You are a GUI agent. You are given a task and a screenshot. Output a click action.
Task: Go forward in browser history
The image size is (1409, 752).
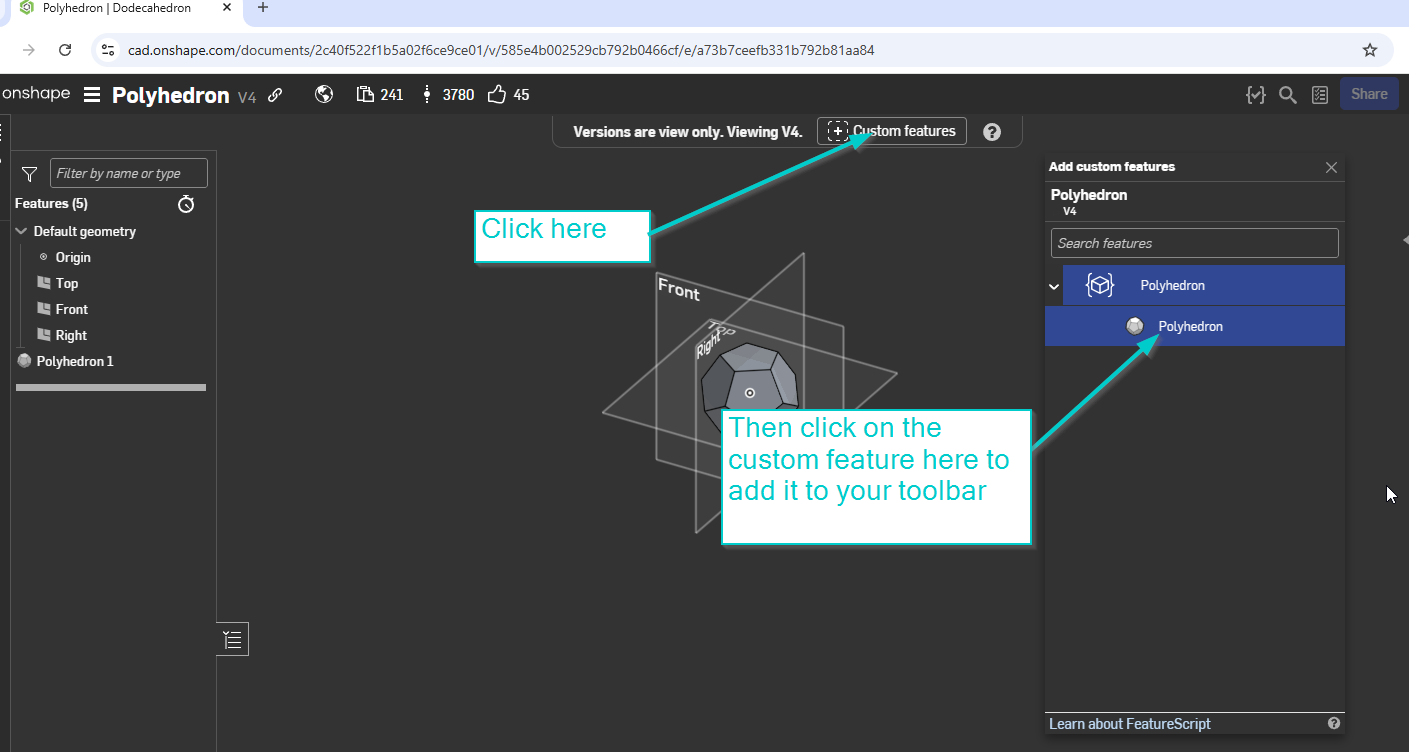[29, 50]
